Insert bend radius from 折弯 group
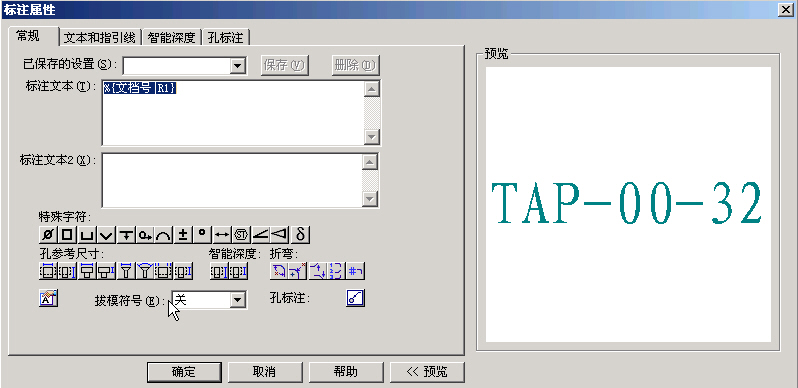Screen dimensions: 798x388 click(279, 271)
